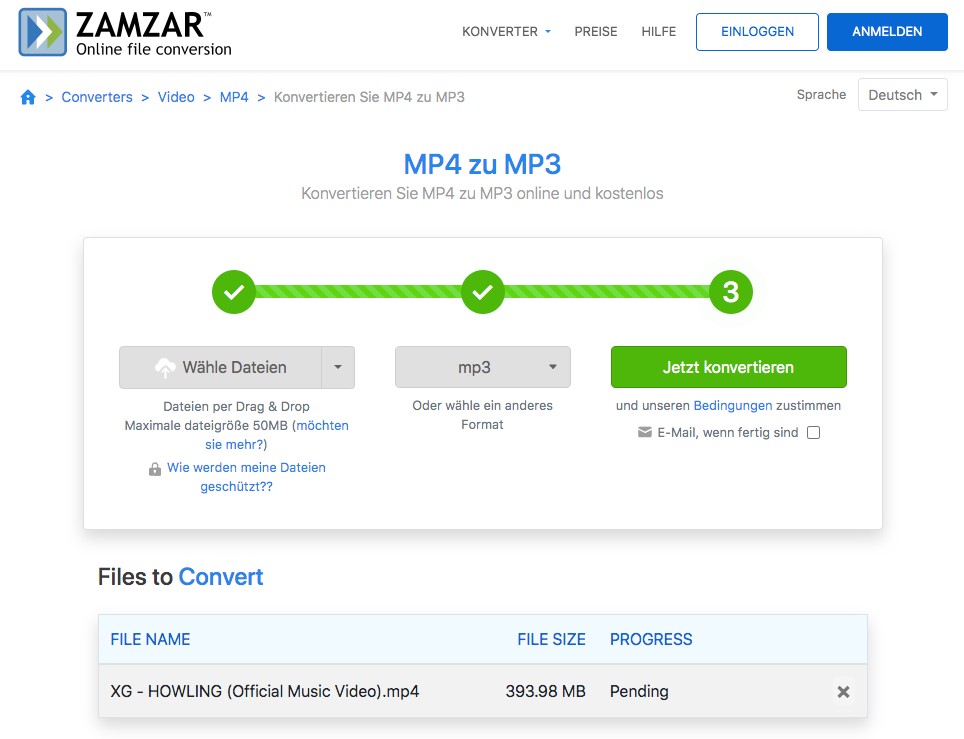Select the 'XG - HOWLING (Official Music Video).mp4' filename
The height and width of the screenshot is (739, 964).
(x=265, y=691)
